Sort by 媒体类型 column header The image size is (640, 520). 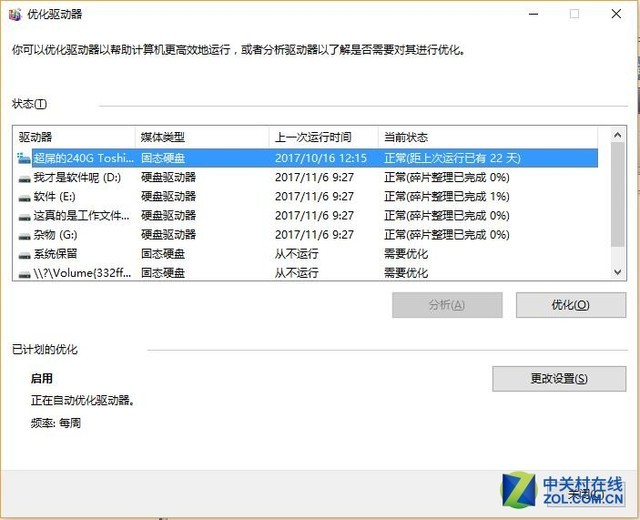201,137
